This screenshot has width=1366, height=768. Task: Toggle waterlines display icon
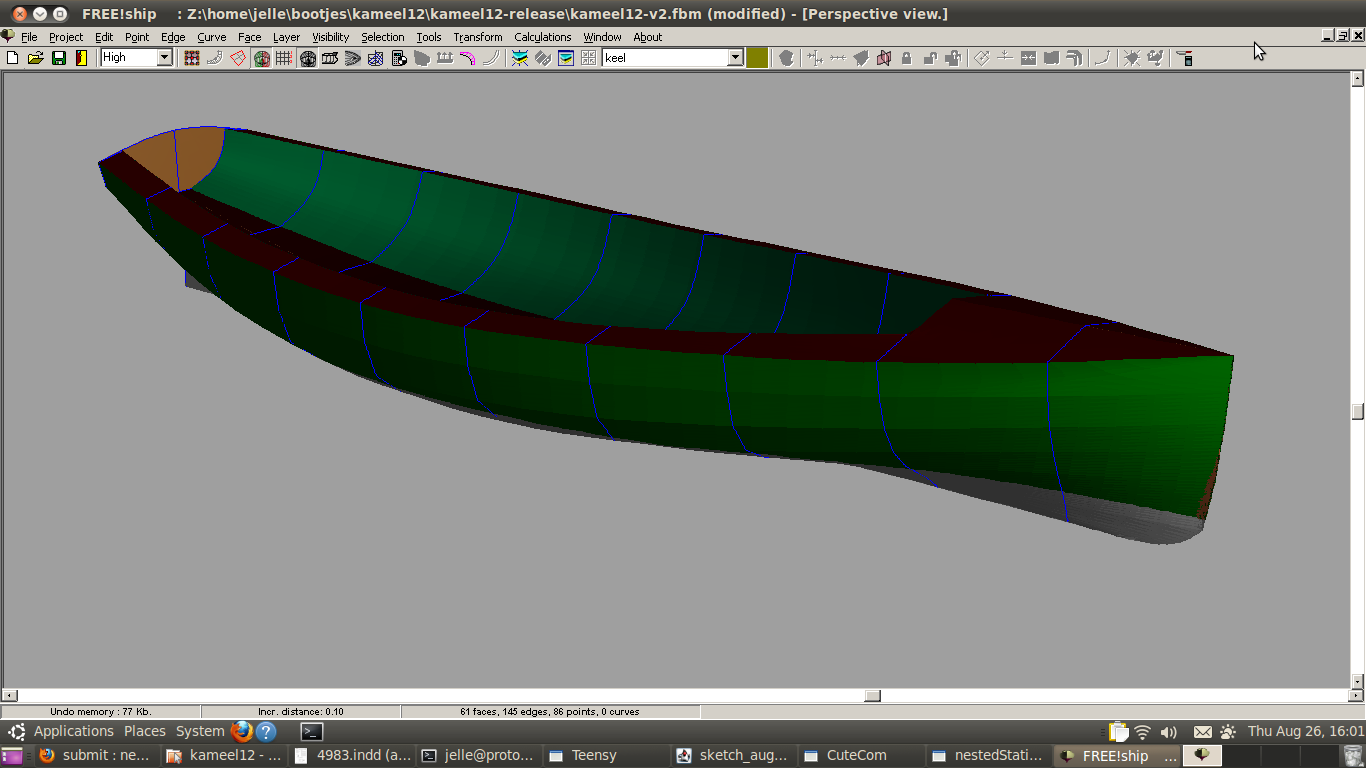(x=354, y=58)
